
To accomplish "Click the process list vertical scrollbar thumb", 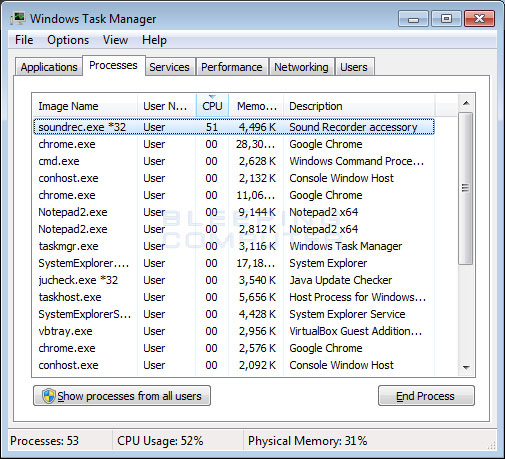I will 466,188.
